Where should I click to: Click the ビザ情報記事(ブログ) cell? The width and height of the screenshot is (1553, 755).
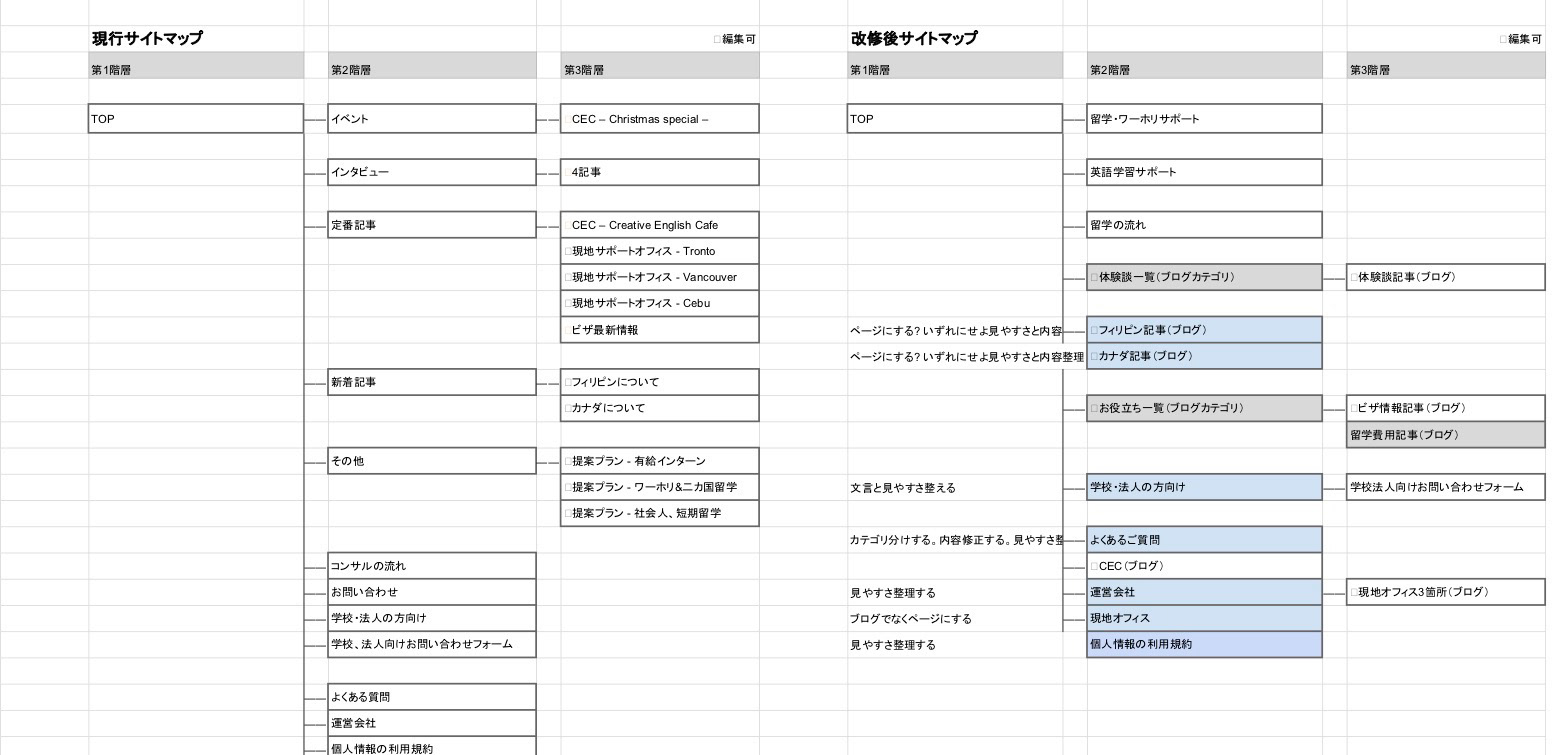point(1446,408)
